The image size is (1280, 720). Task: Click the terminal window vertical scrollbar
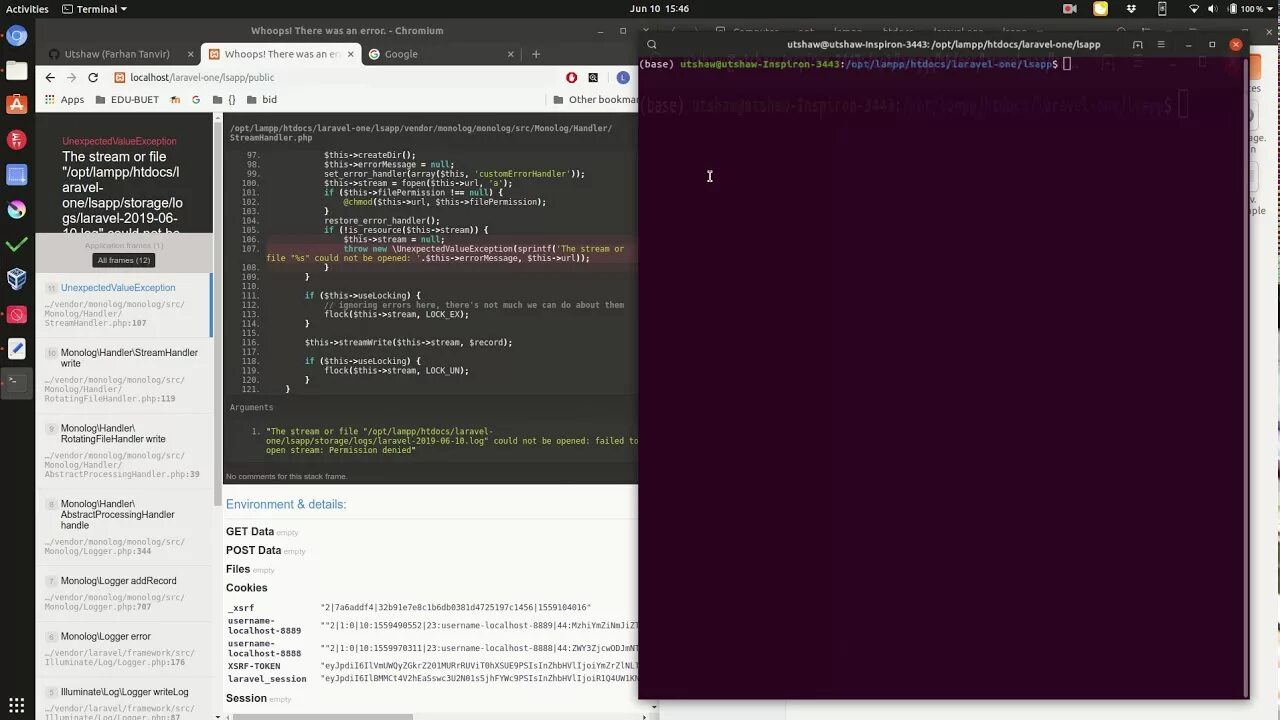(x=1245, y=378)
